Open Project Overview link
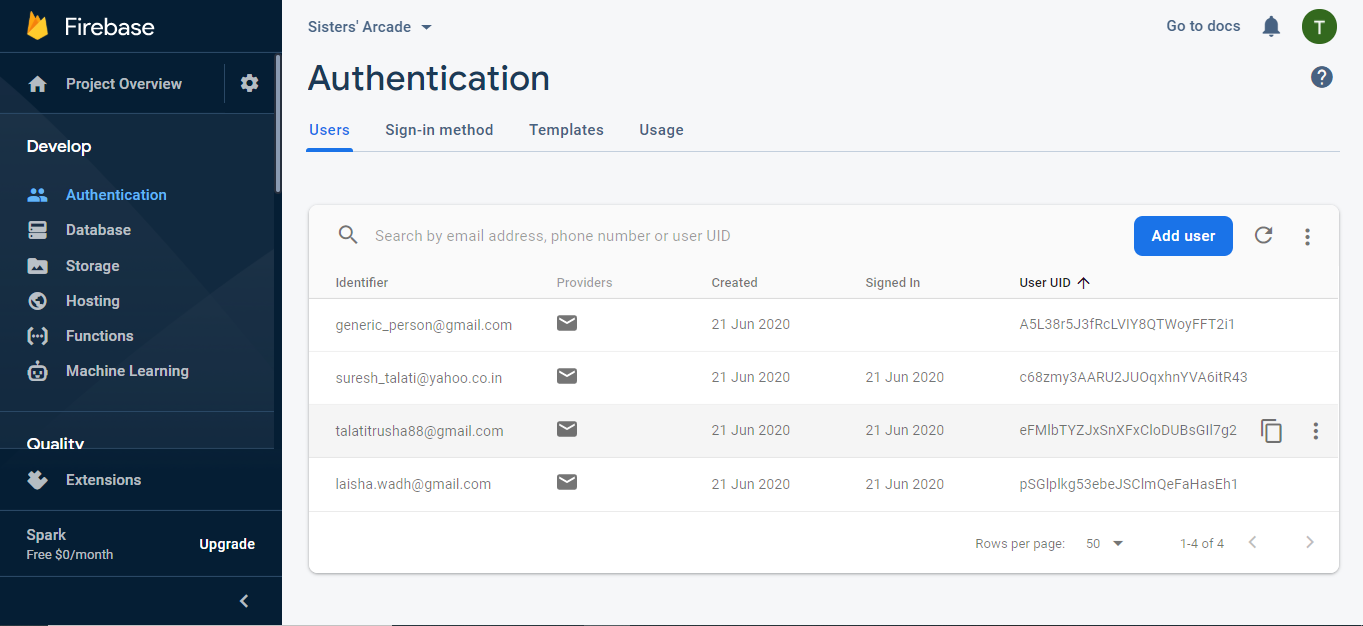This screenshot has width=1363, height=626. point(124,84)
